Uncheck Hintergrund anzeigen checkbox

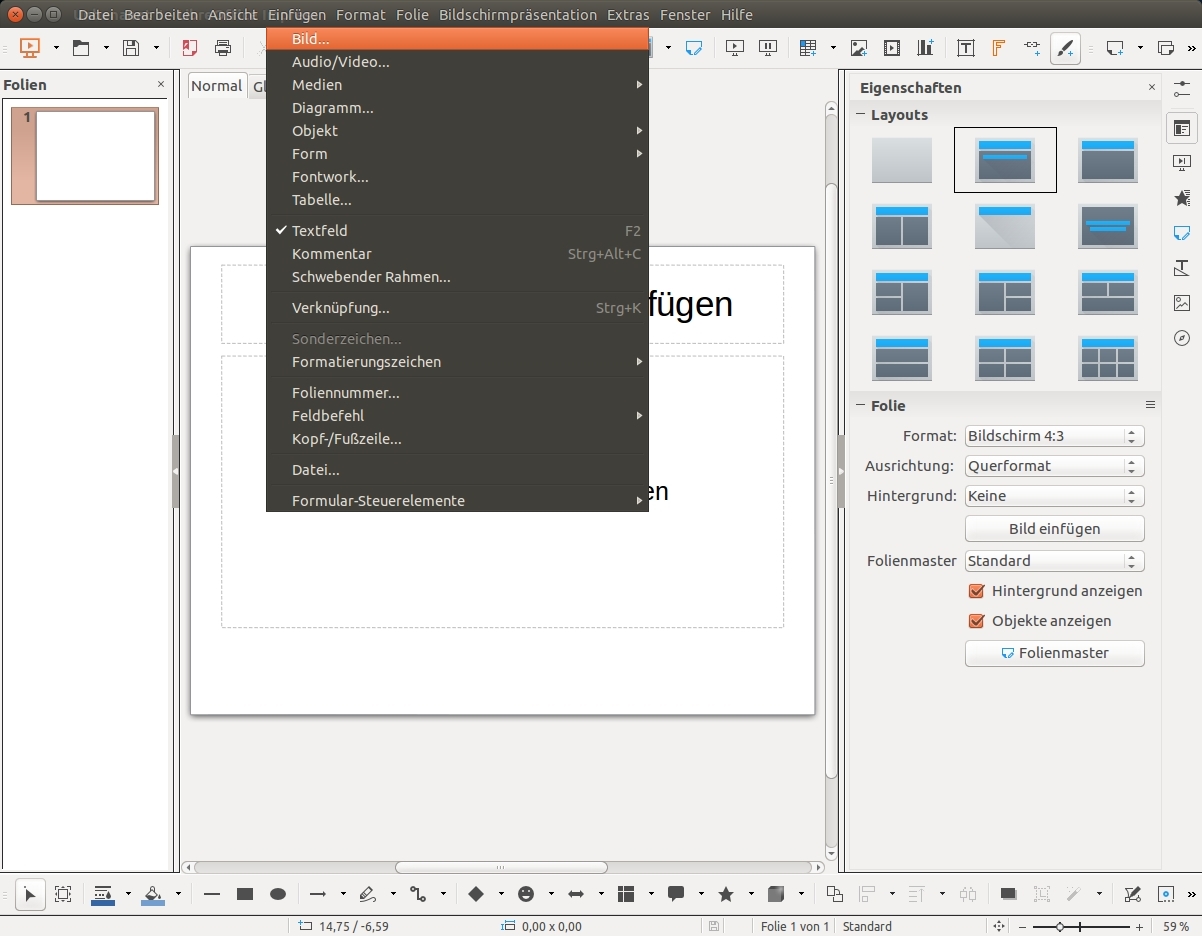(x=977, y=591)
